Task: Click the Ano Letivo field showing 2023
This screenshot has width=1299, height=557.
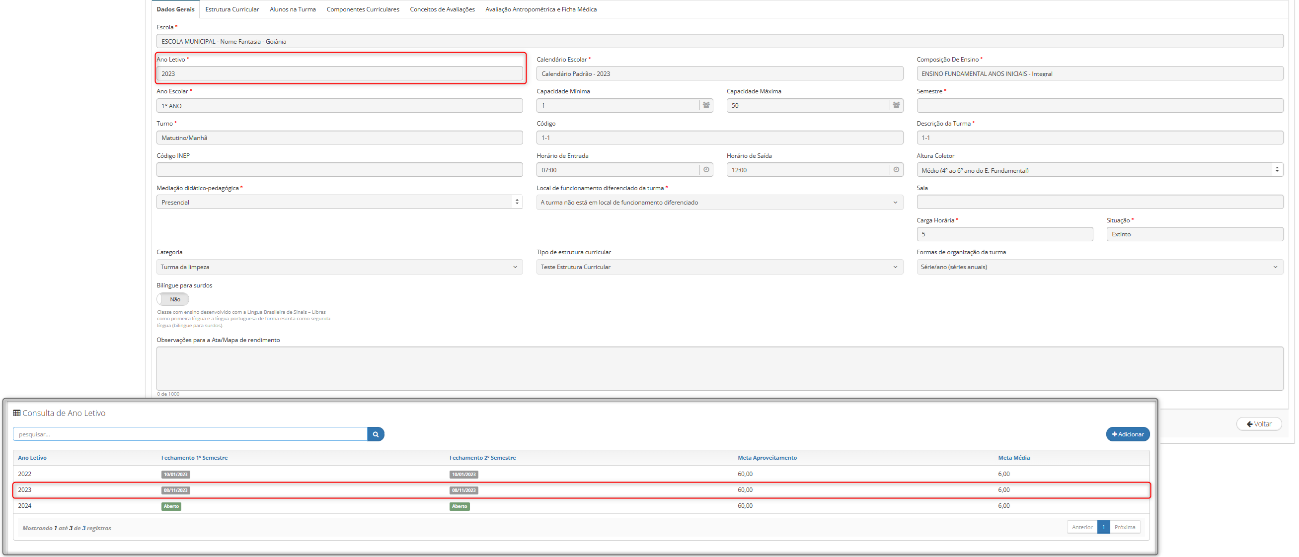Action: tap(340, 73)
